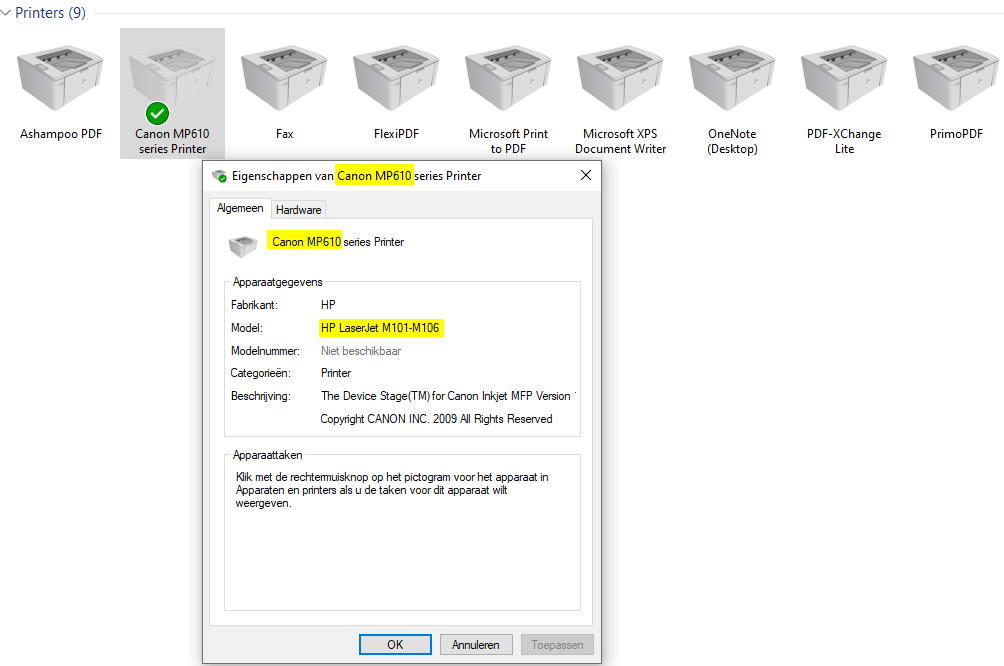Select the PDF-XChange Lite printer icon

844,78
